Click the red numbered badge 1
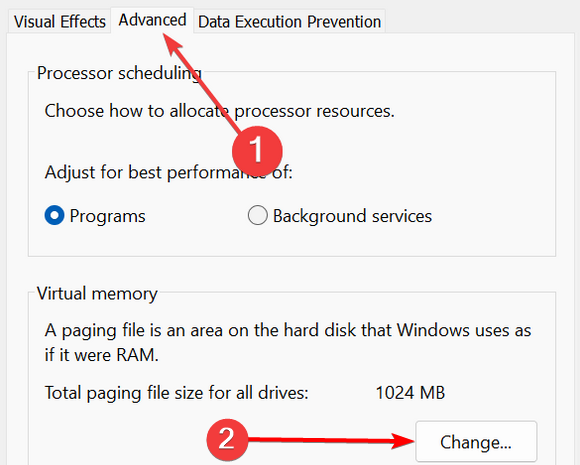The width and height of the screenshot is (580, 465). click(257, 151)
